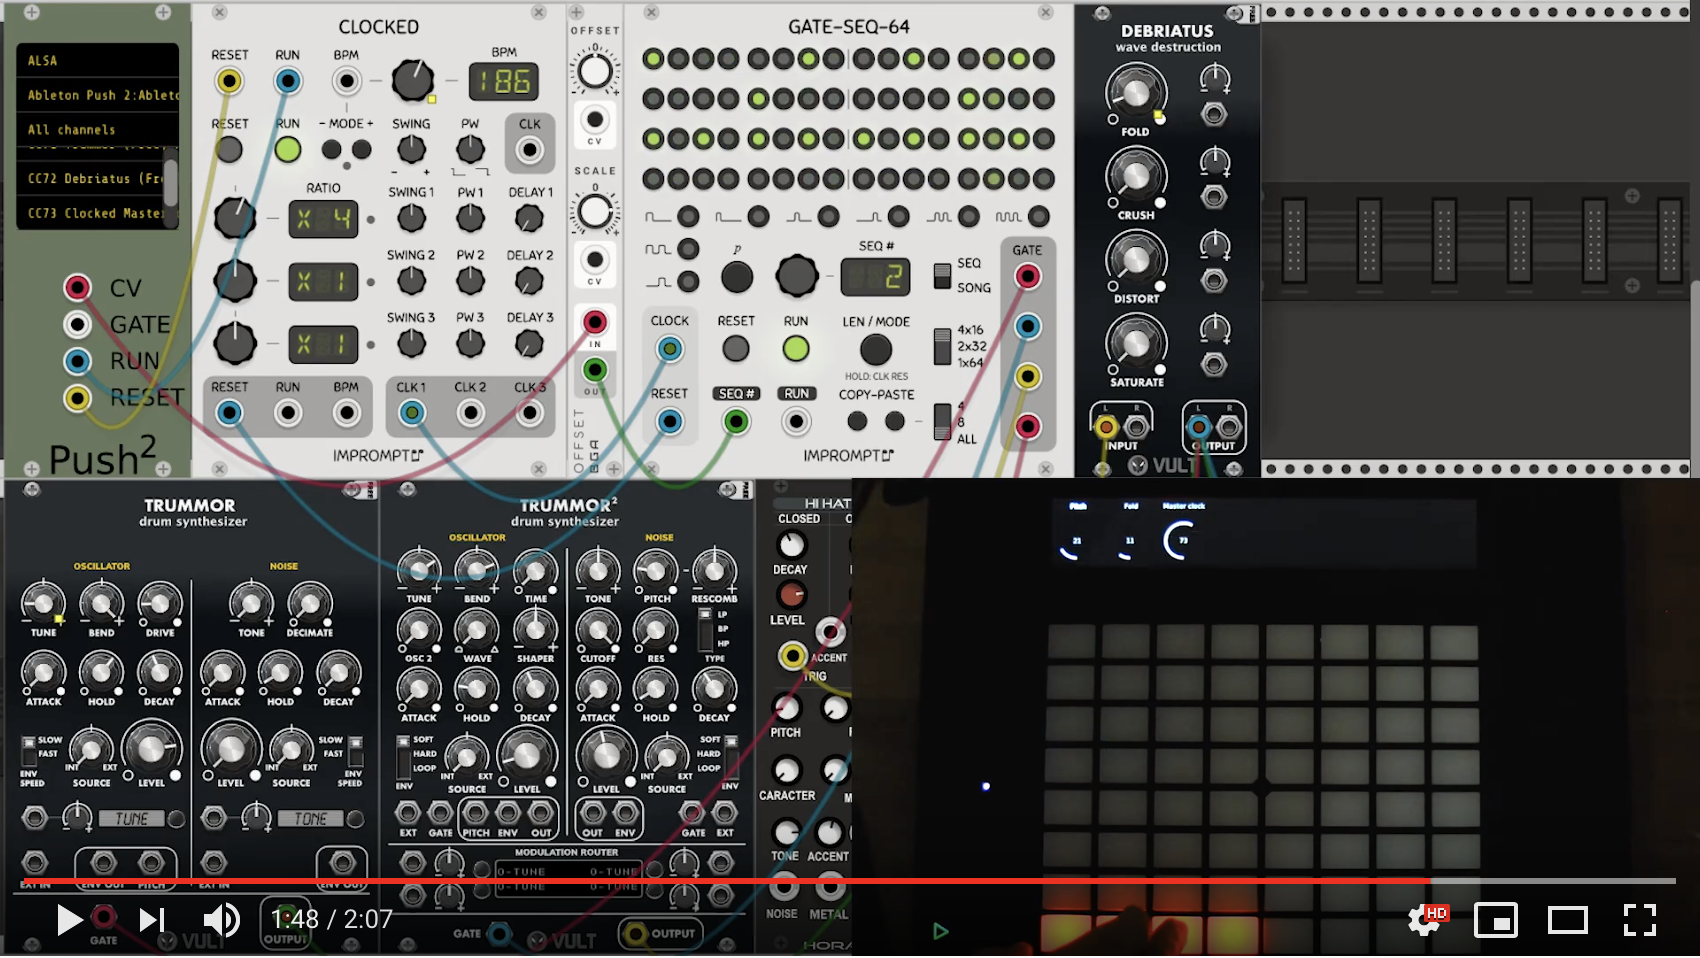Open the All channels dropdown
This screenshot has height=958, width=1700.
pos(97,130)
